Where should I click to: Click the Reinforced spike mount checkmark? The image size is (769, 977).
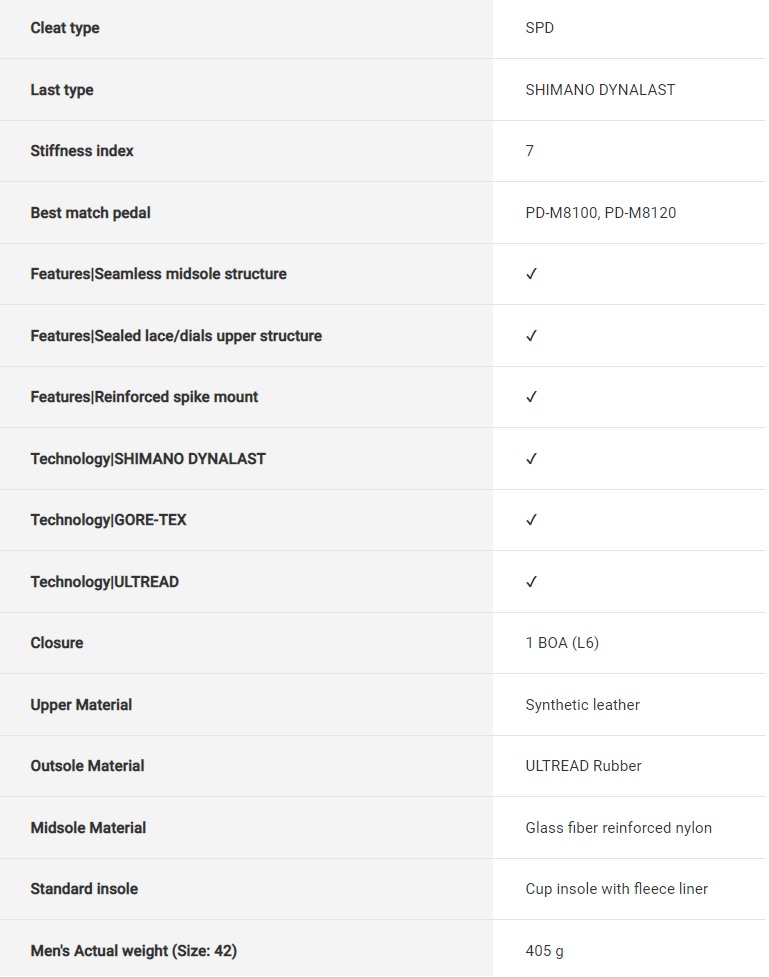point(532,397)
